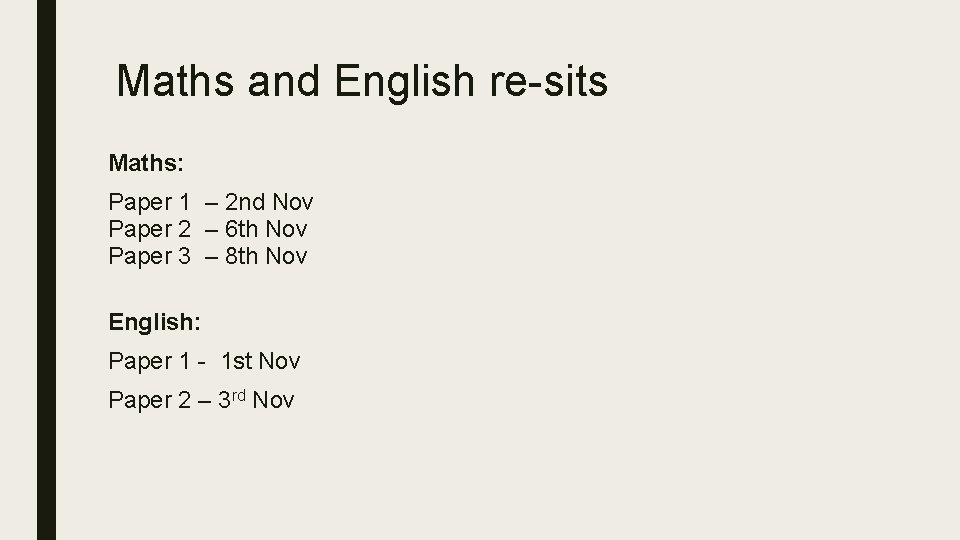Screen dimensions: 960x540
Task: Click the 'Paper 3 – 8th Nov' line
Action: tap(208, 256)
